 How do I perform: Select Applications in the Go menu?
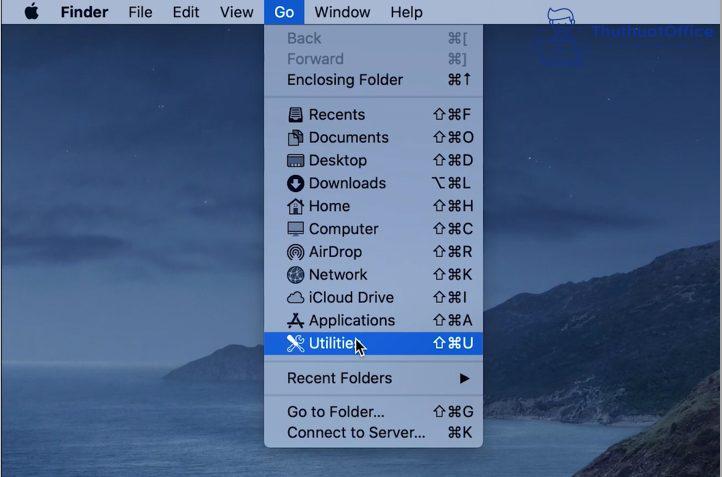(373, 320)
